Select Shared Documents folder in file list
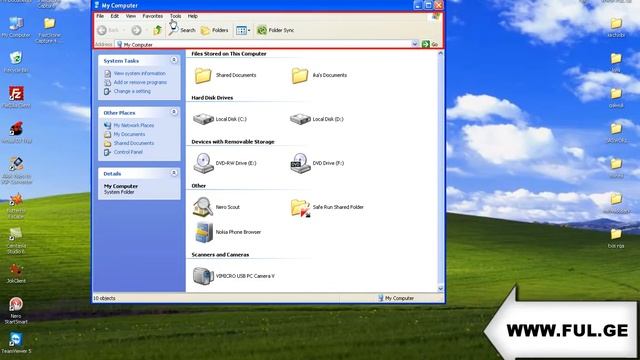 coord(225,76)
